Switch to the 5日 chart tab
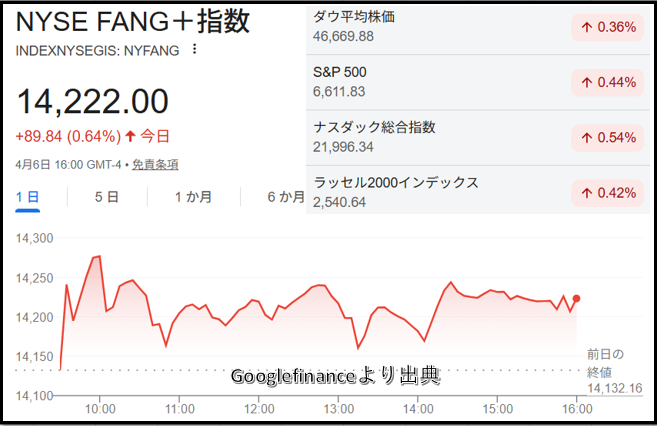 point(106,197)
